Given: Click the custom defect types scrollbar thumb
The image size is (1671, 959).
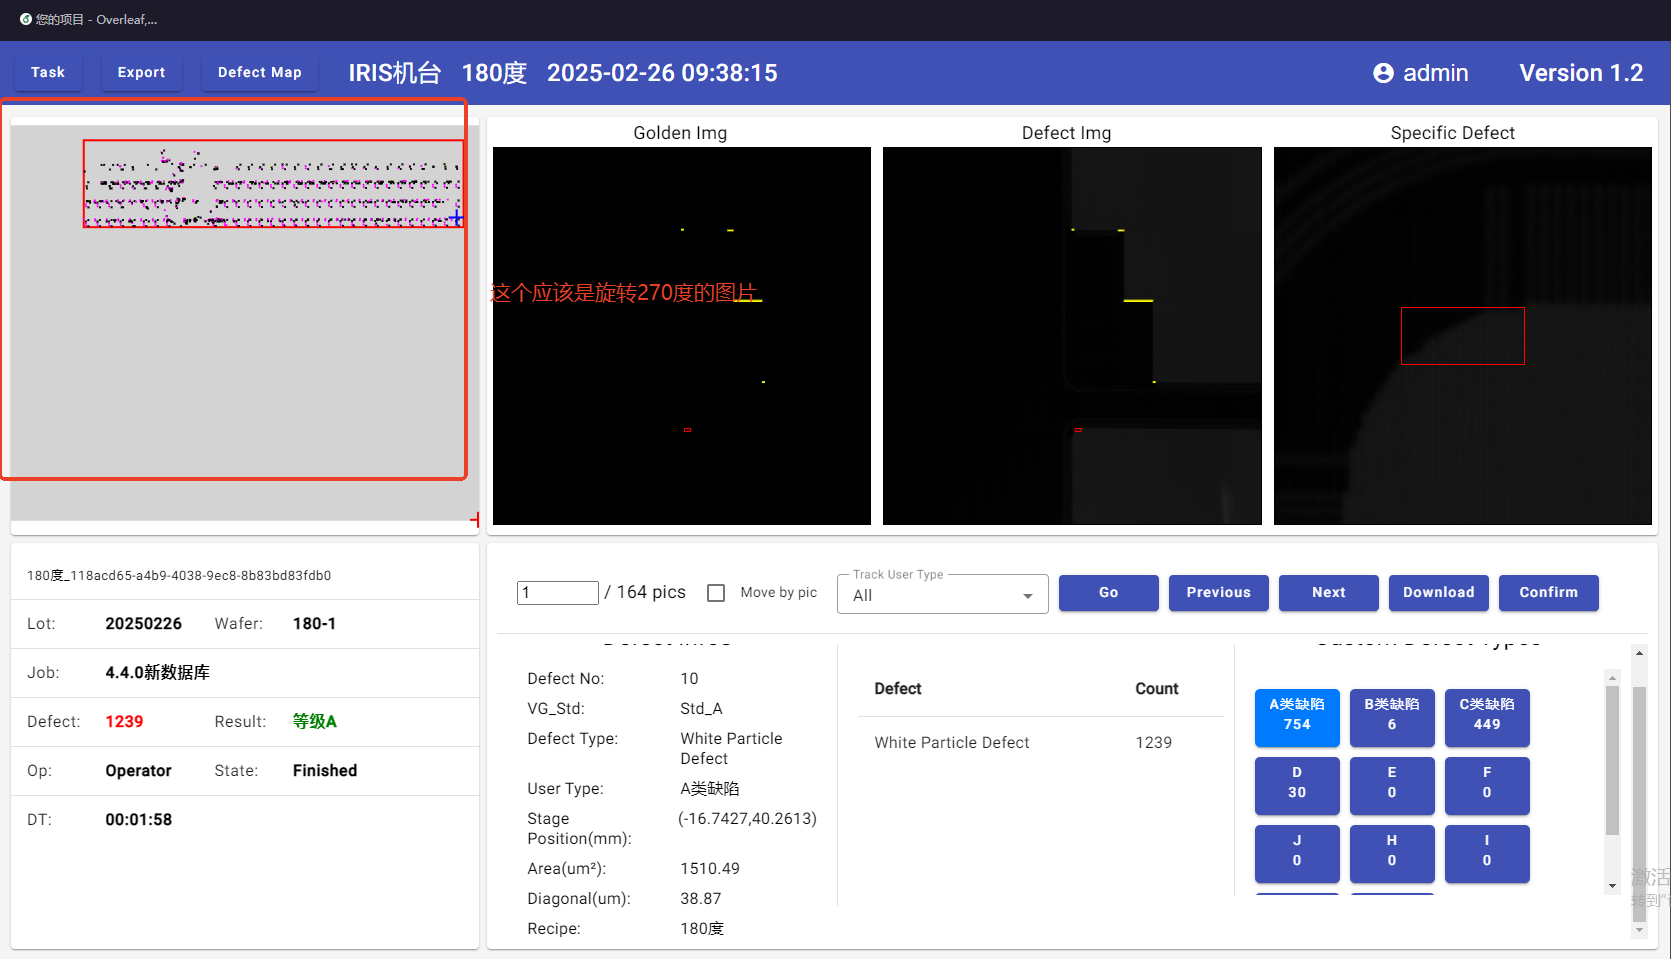Looking at the screenshot, I should click(x=1612, y=760).
